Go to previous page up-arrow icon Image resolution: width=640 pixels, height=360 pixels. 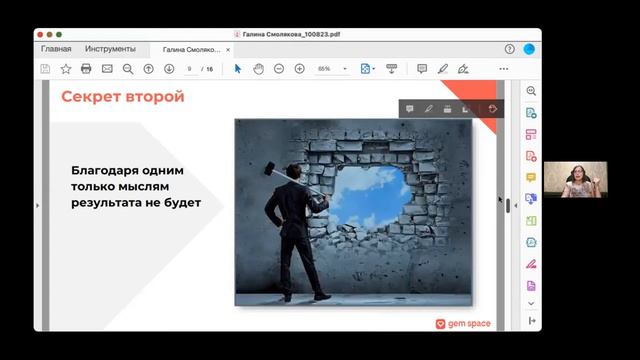149,69
